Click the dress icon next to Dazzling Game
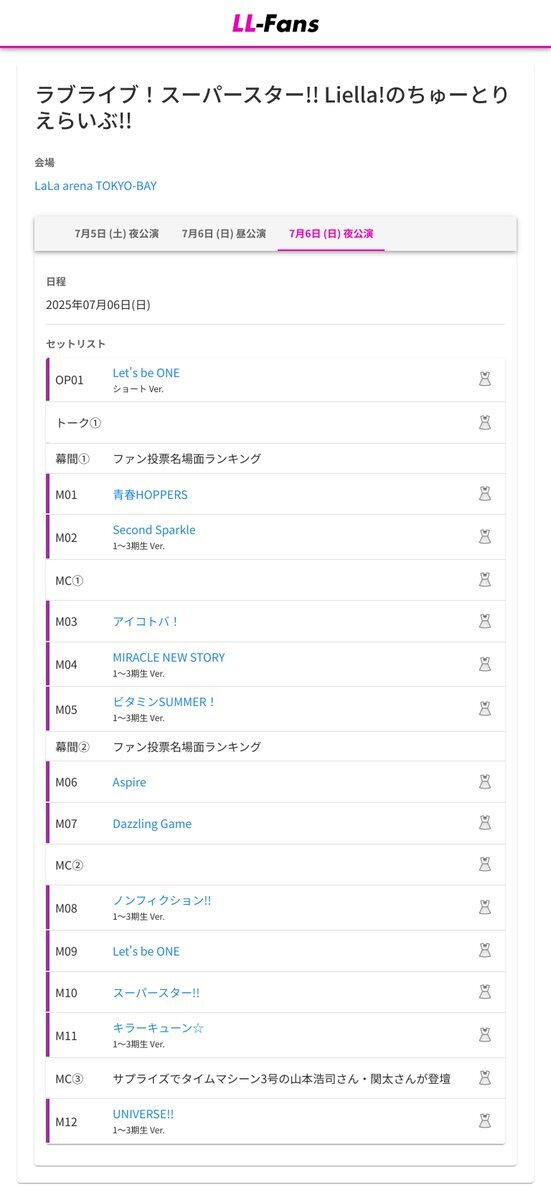Screen dimensions: 551x1200 [485, 823]
